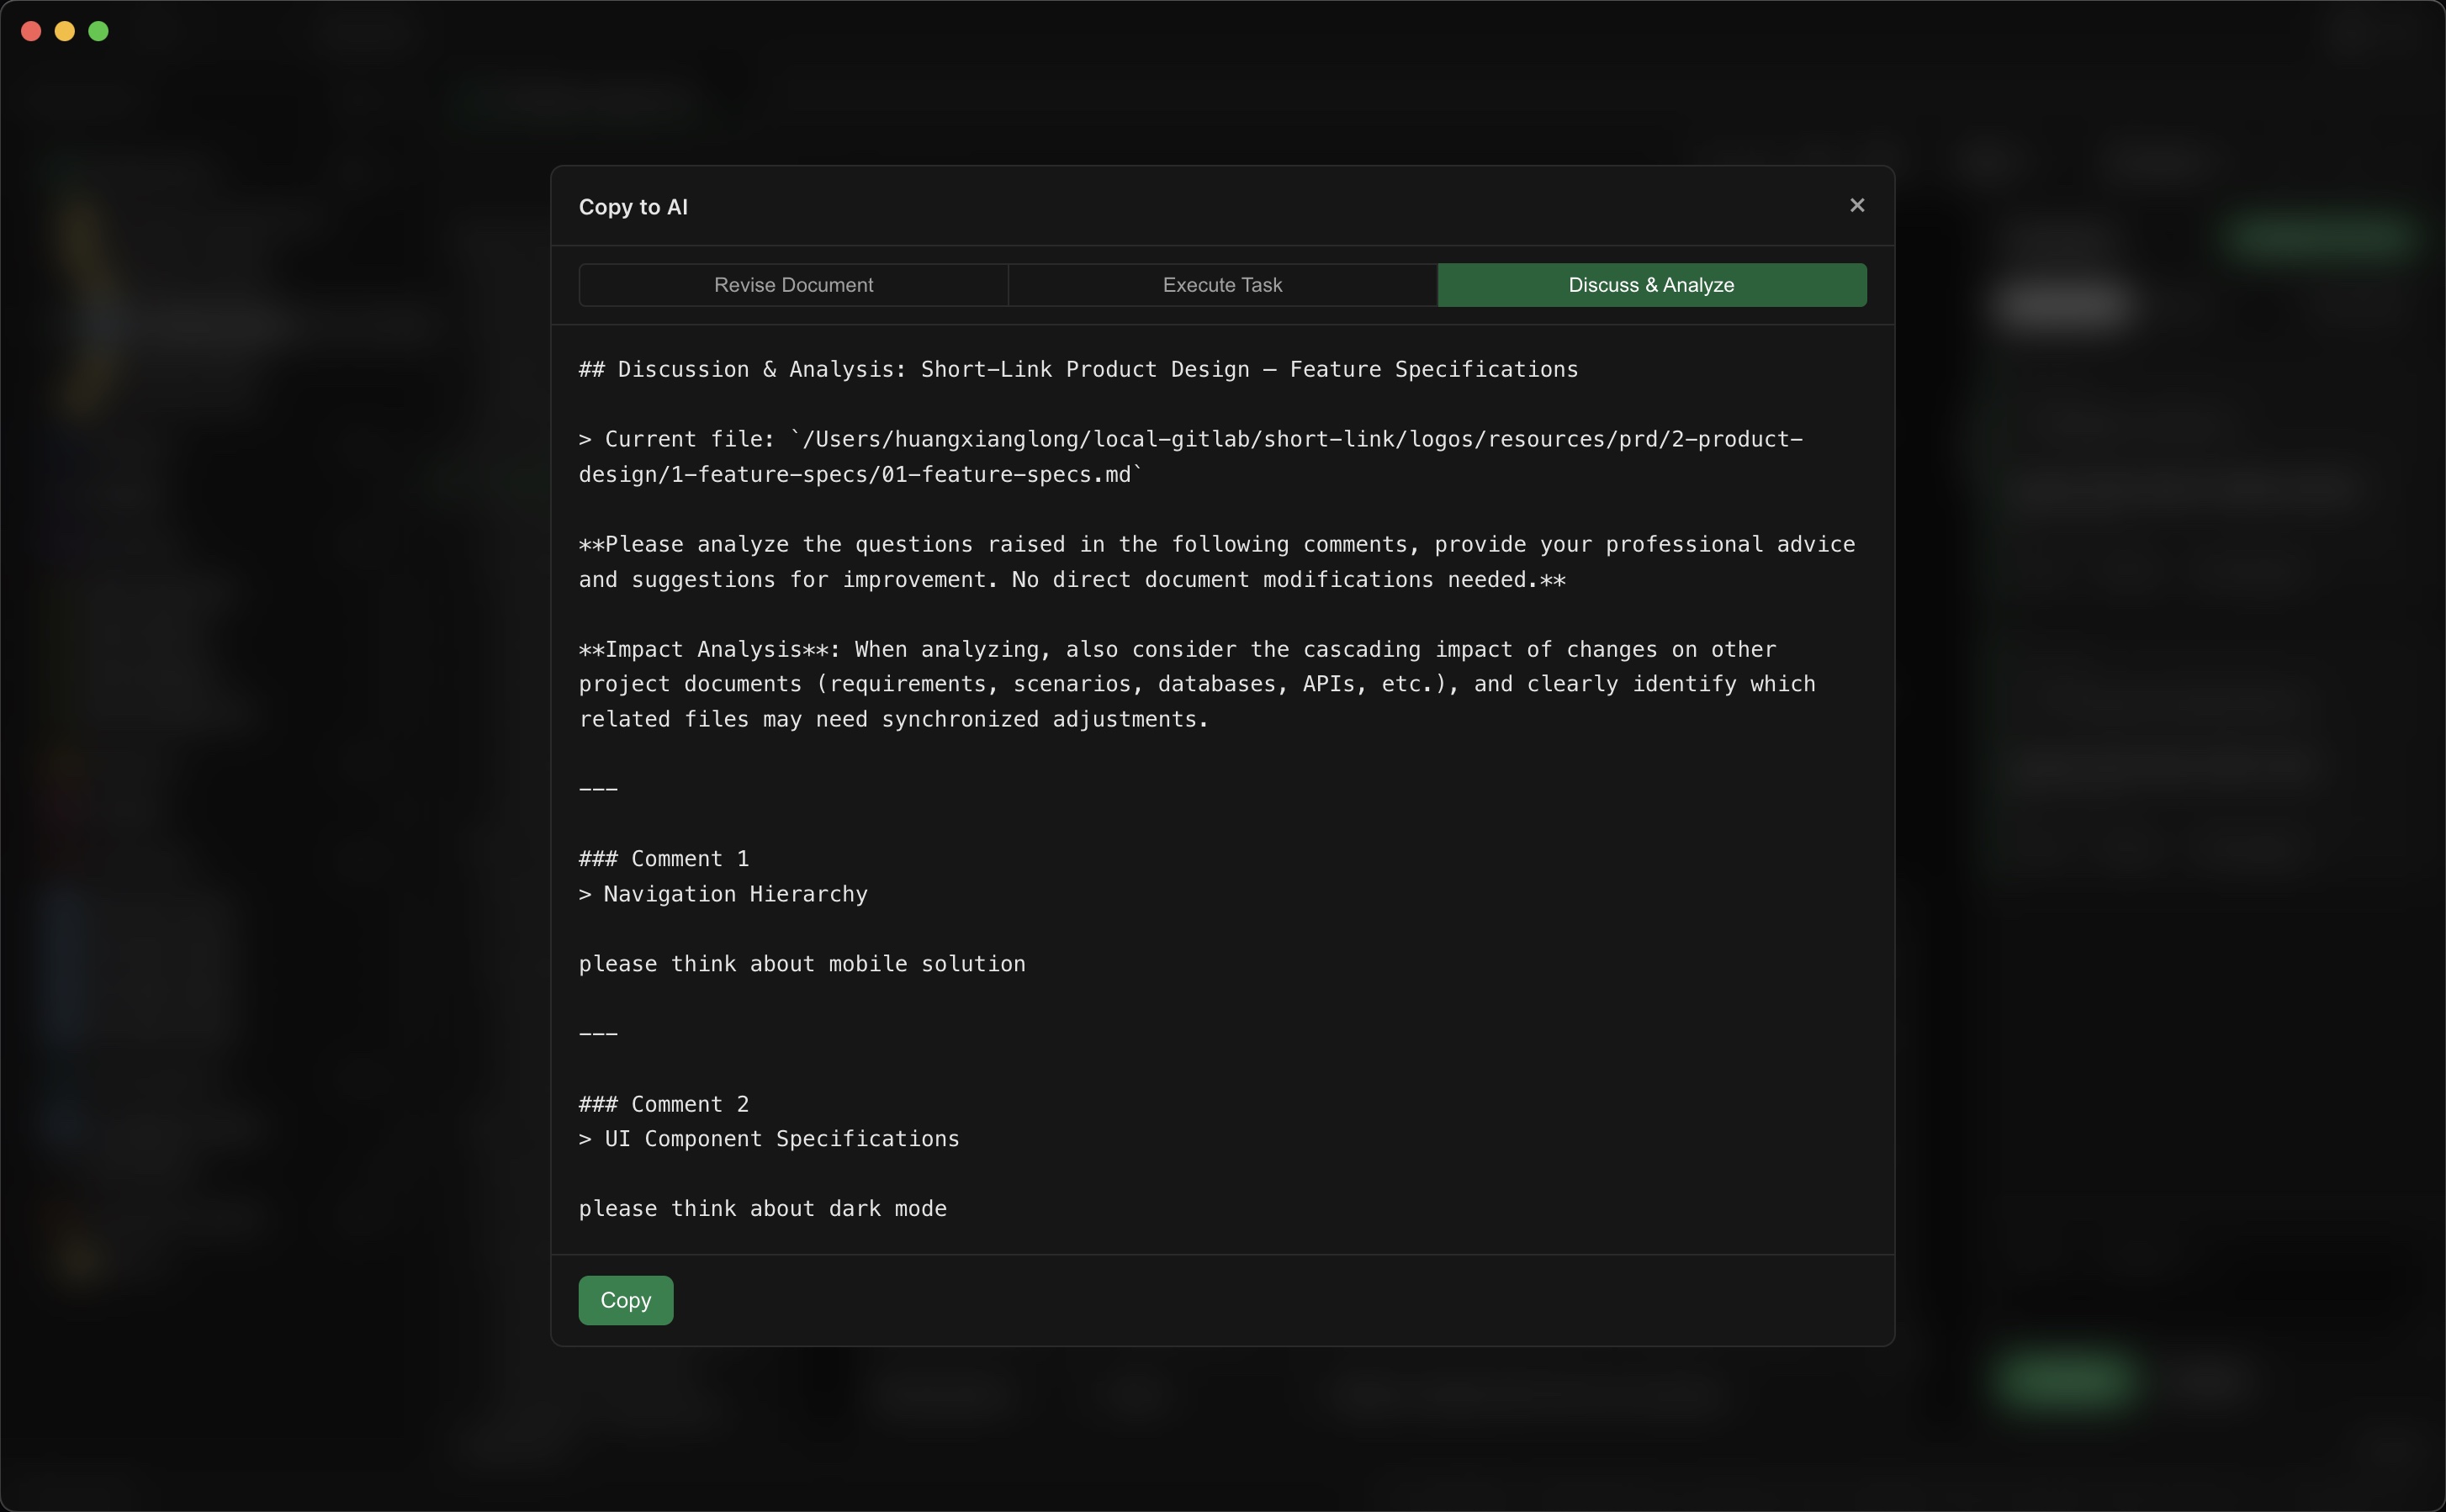
Task: Click the mobile solution comment text
Action: [800, 963]
